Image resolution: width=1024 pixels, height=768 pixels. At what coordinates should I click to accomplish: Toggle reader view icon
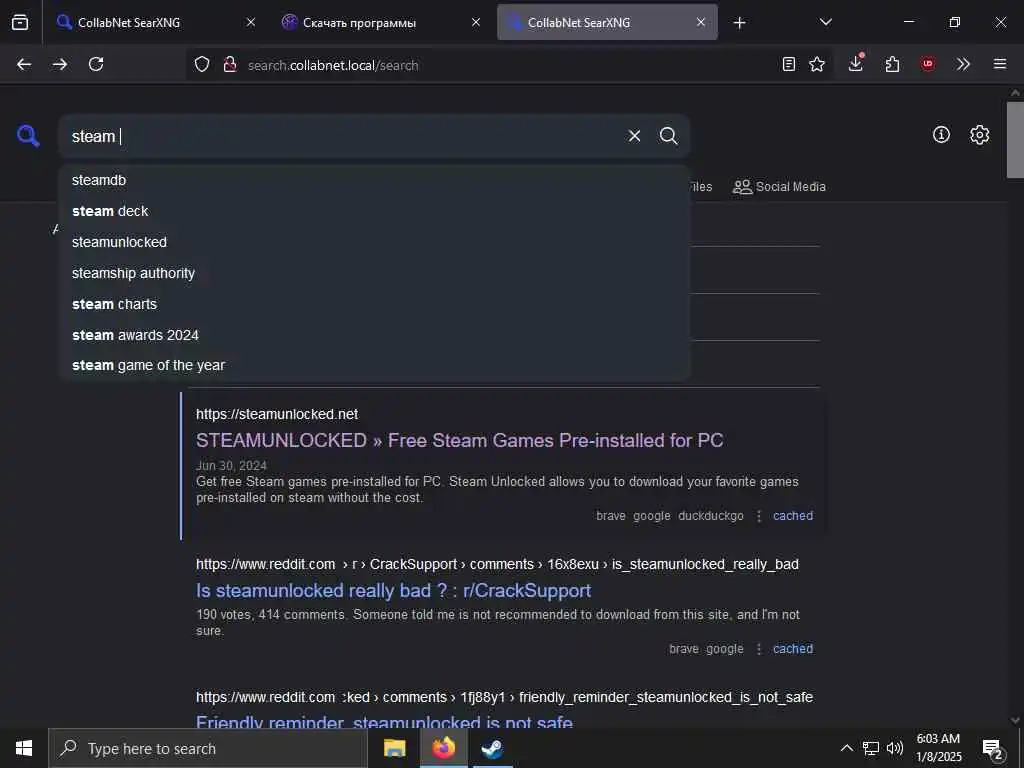[789, 64]
